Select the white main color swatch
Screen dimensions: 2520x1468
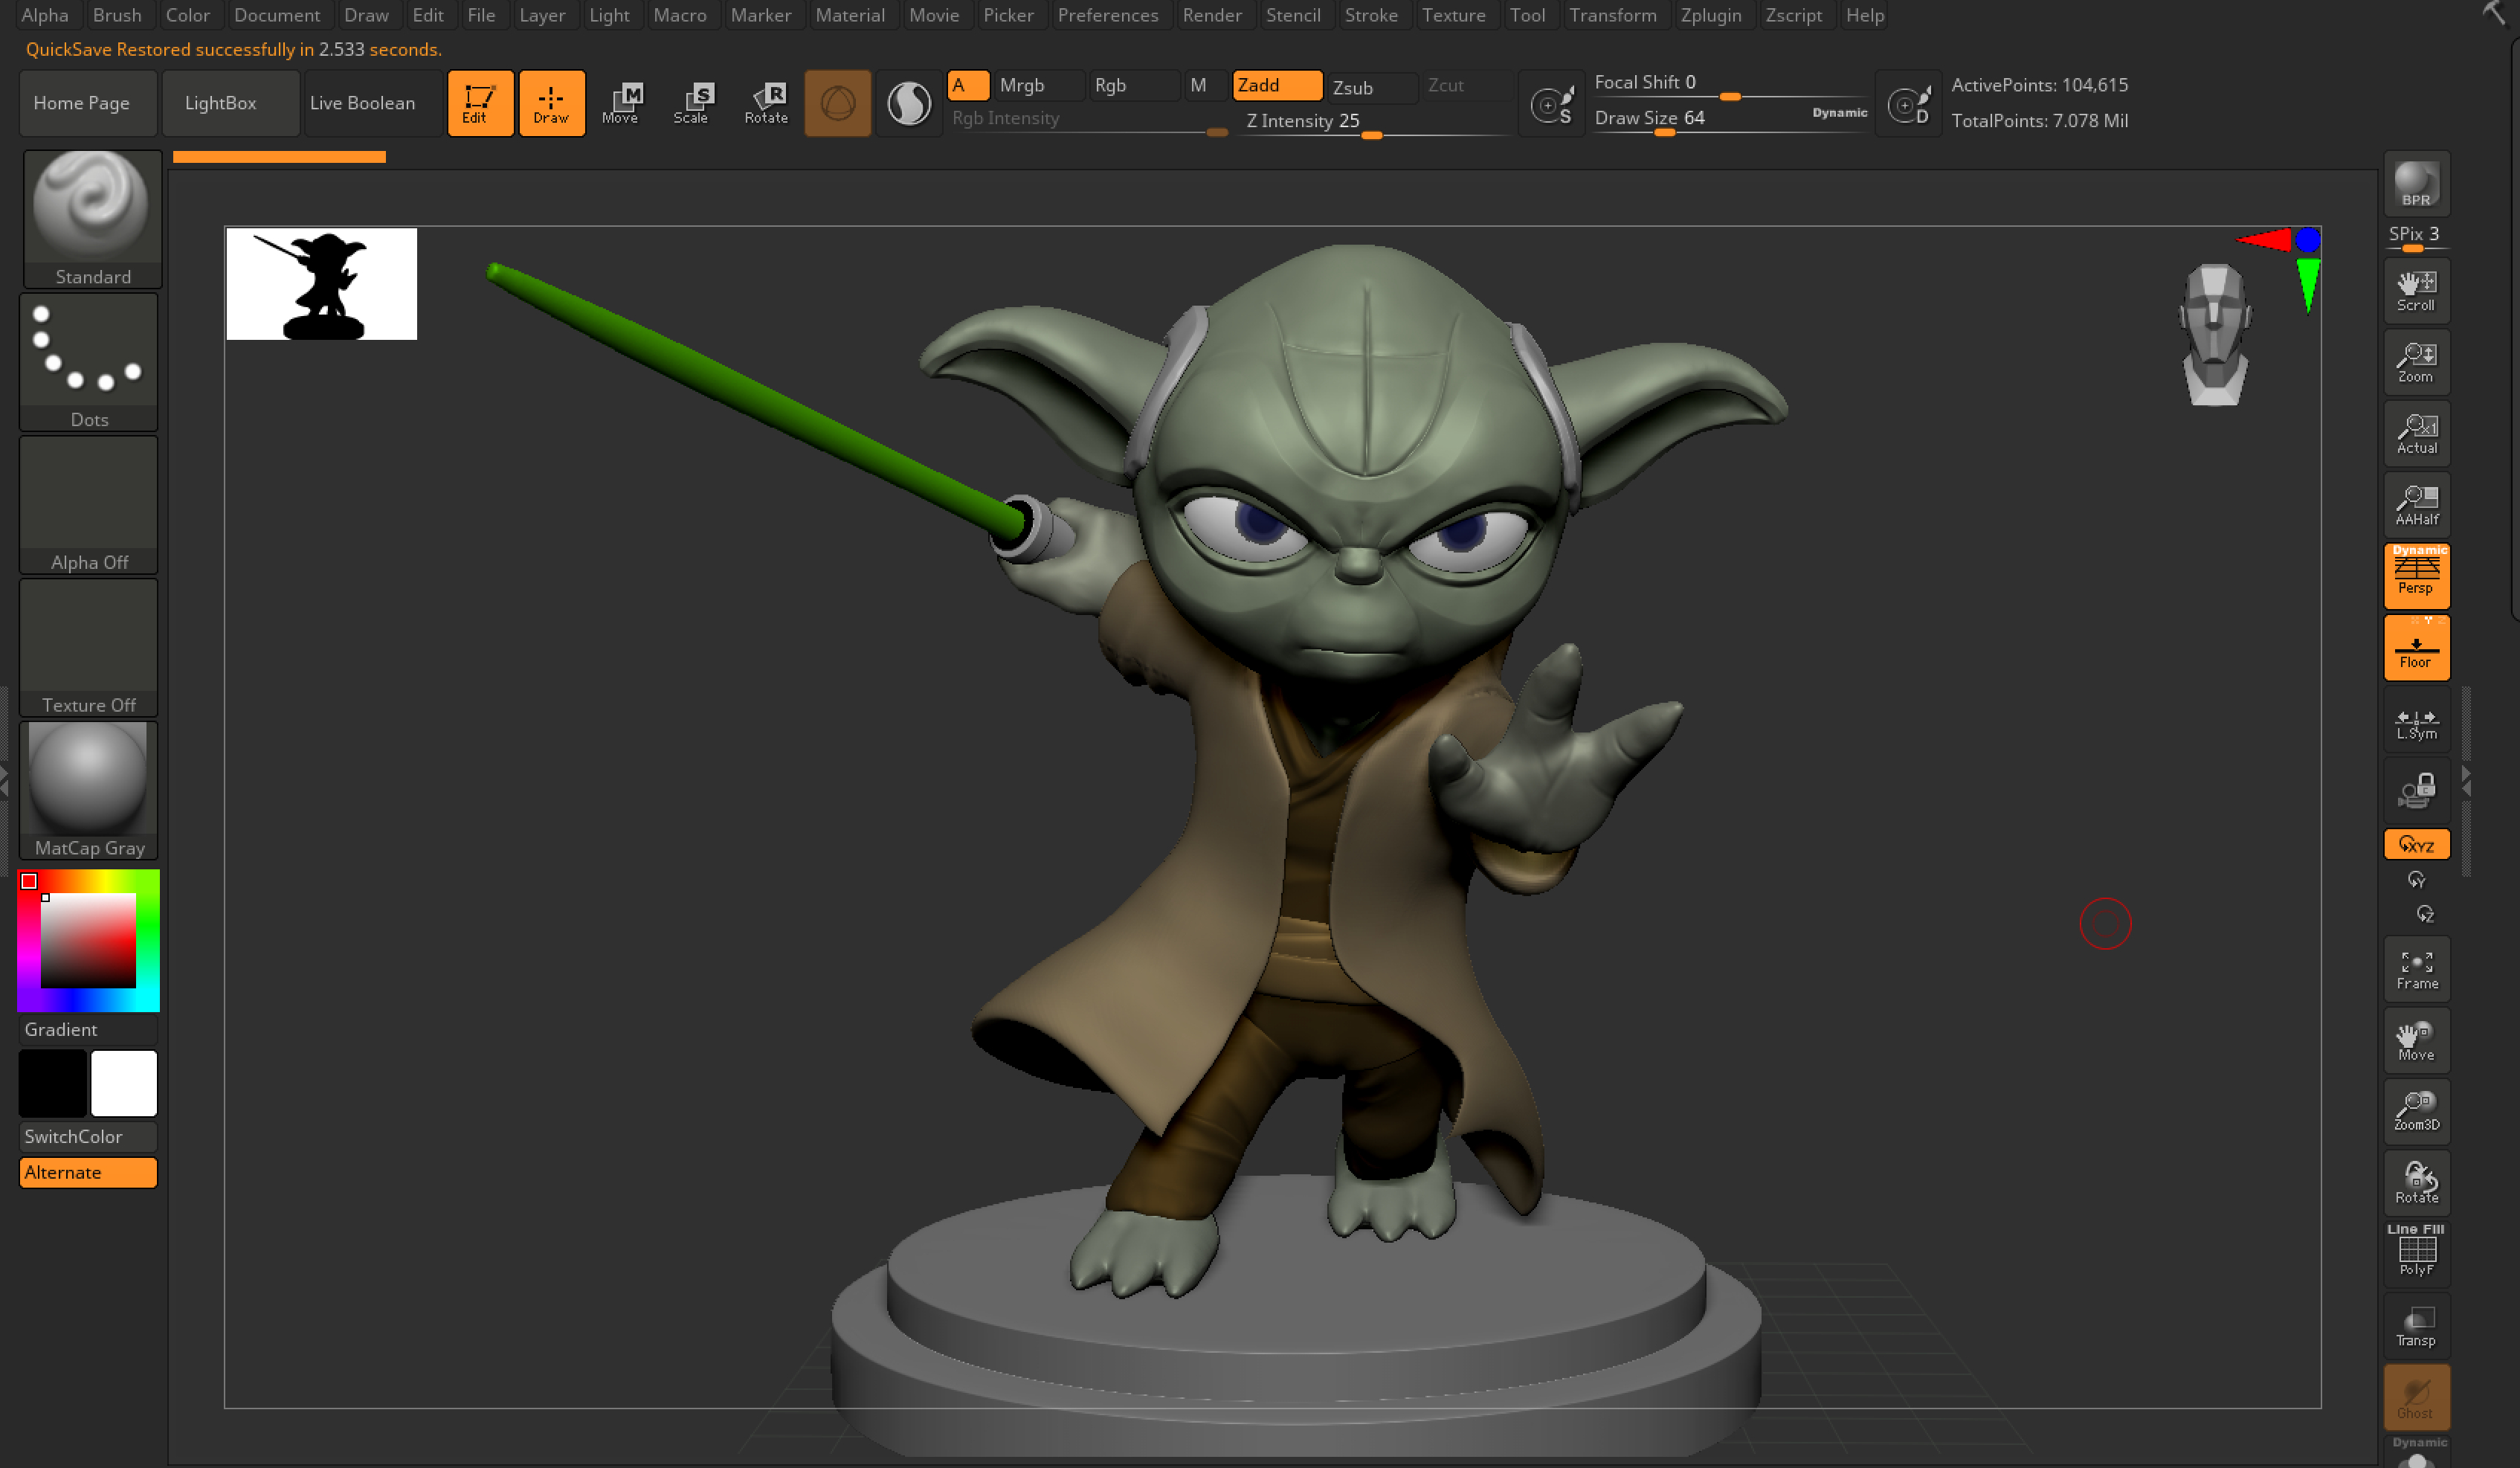click(x=124, y=1083)
